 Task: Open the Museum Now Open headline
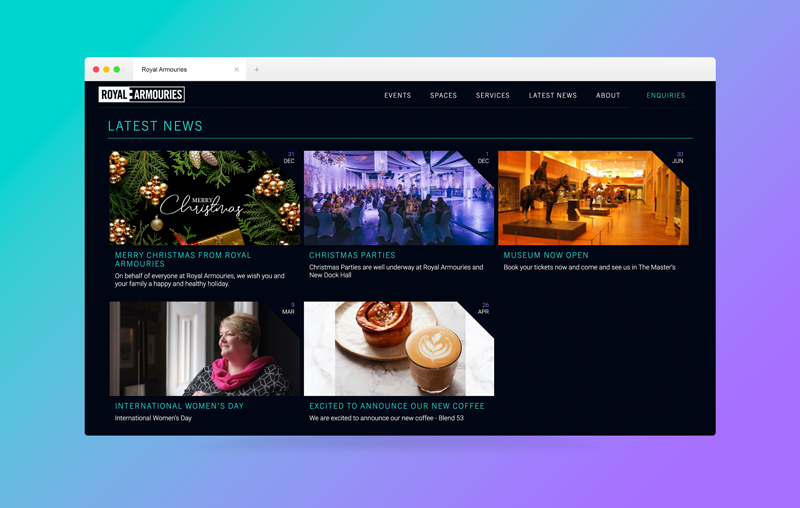click(546, 255)
